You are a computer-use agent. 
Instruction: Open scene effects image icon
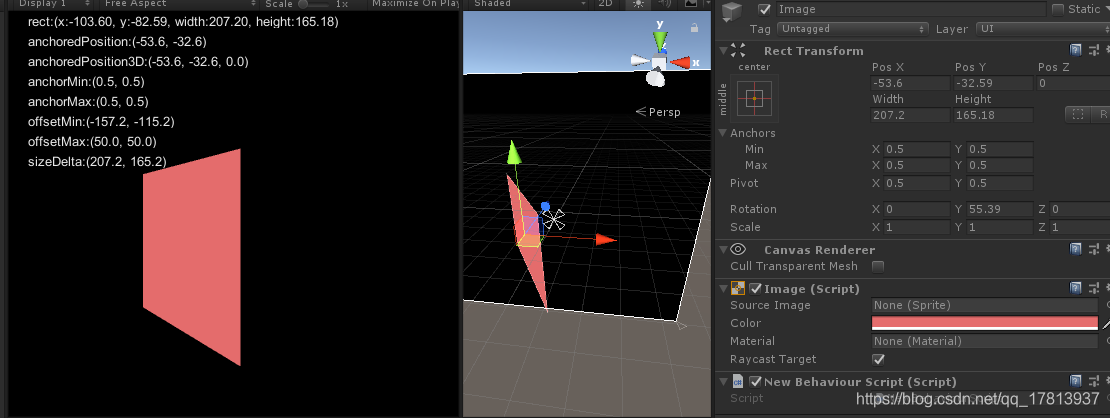click(x=691, y=4)
